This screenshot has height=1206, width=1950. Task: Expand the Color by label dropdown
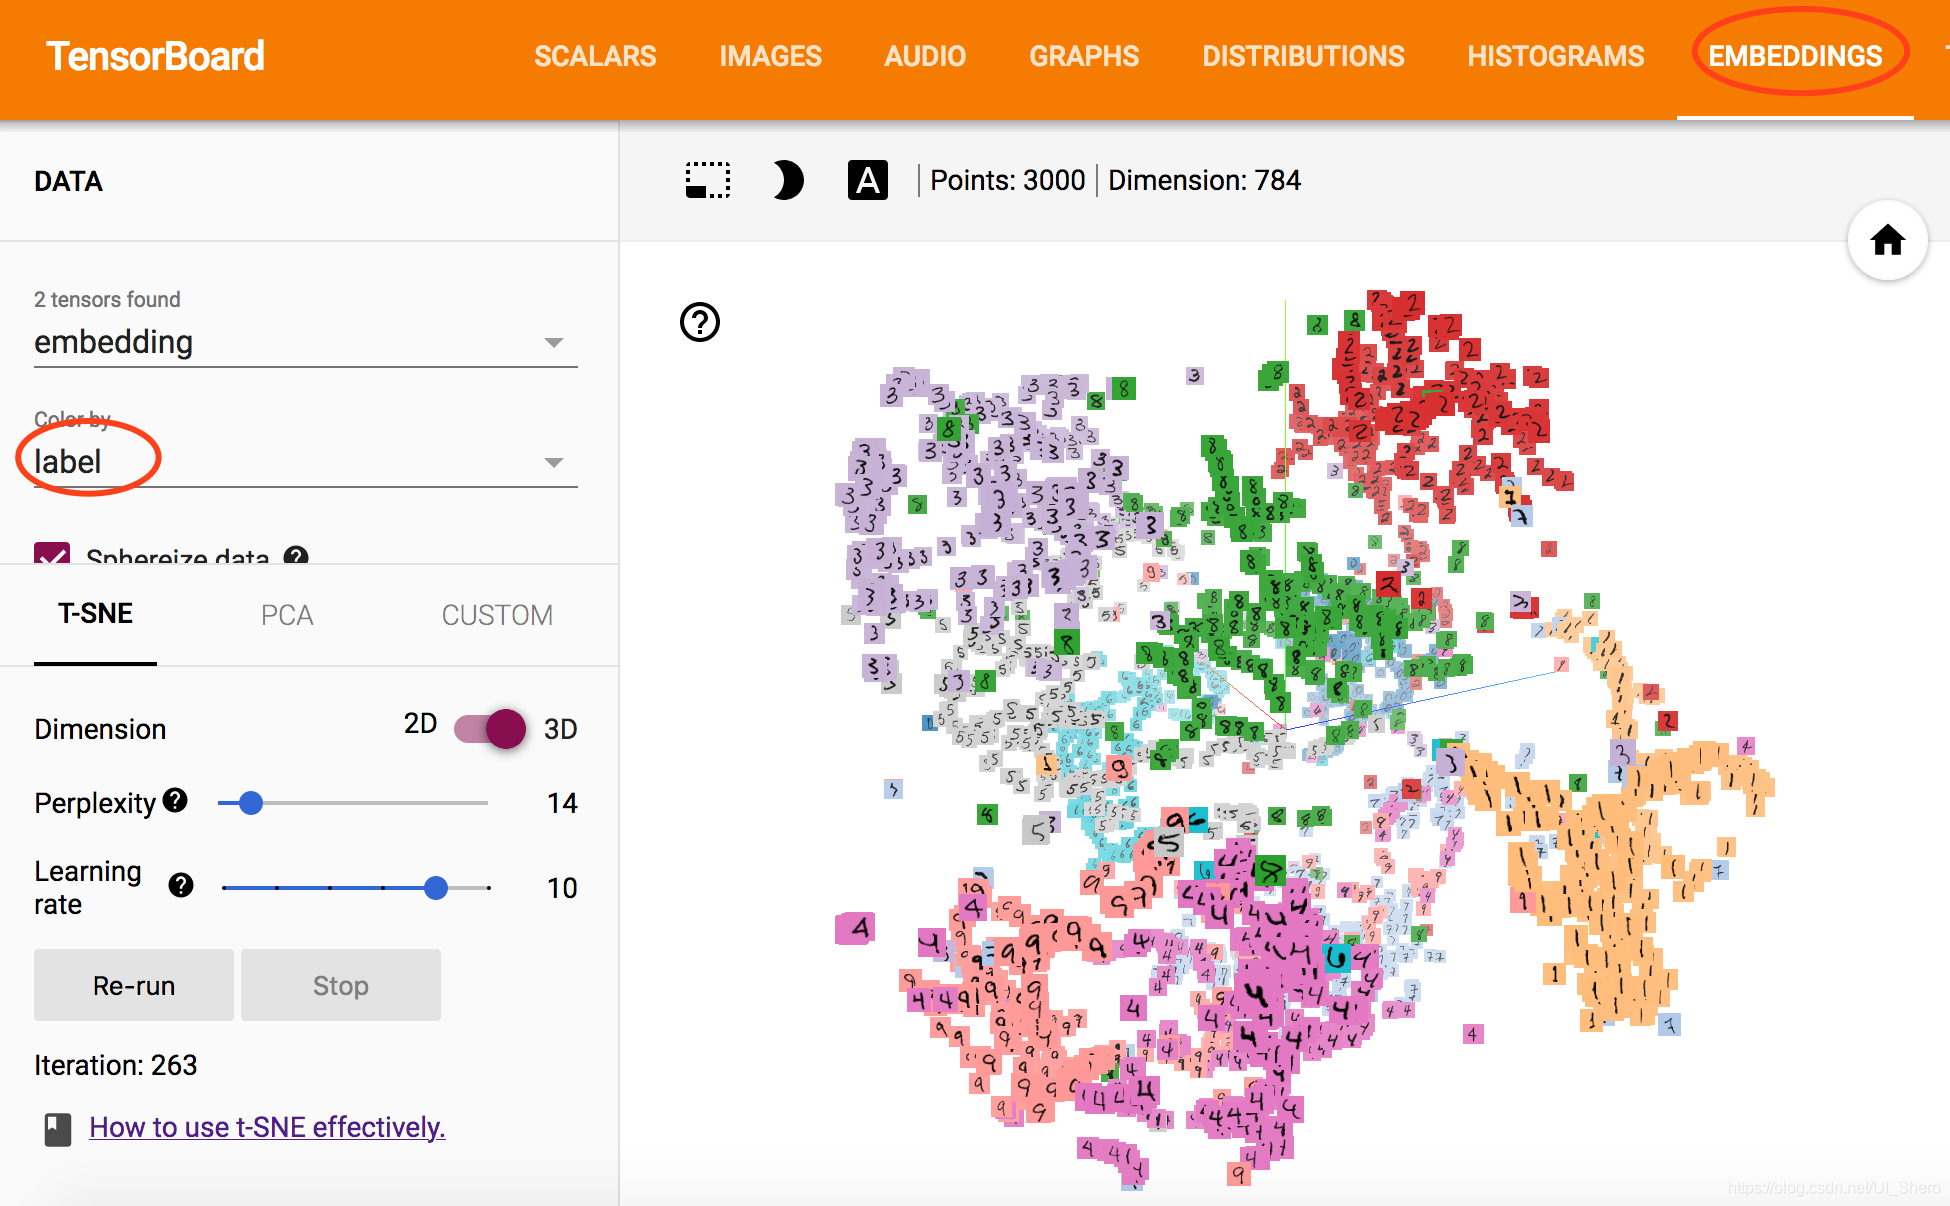(305, 462)
